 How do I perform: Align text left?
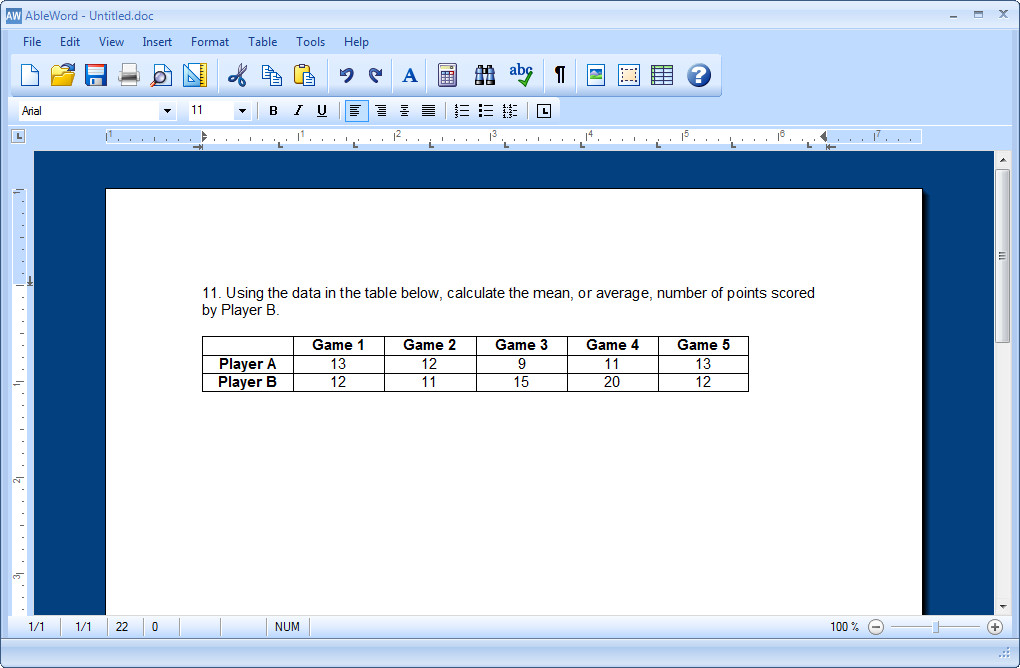(355, 111)
